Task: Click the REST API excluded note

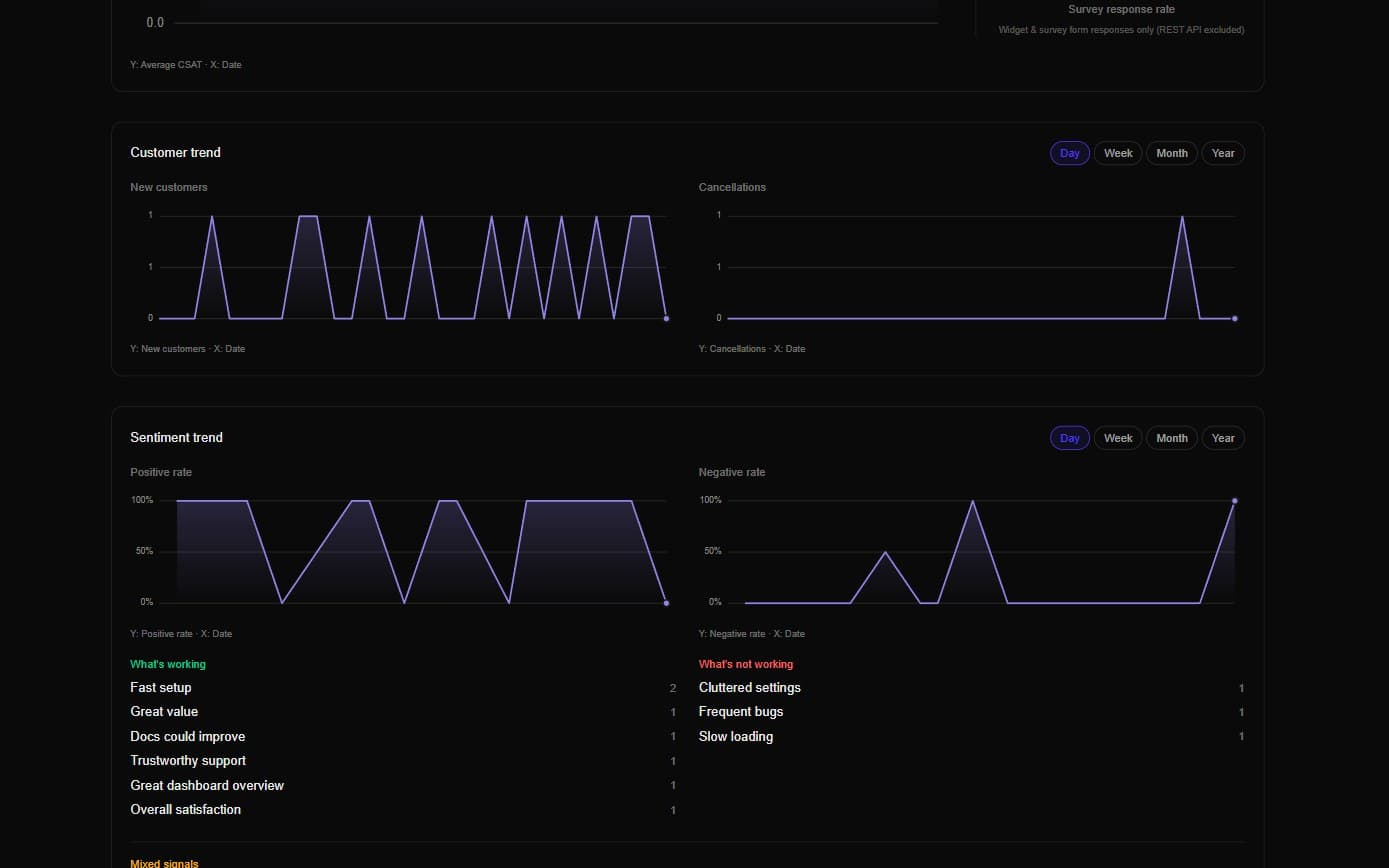Action: coord(1121,30)
